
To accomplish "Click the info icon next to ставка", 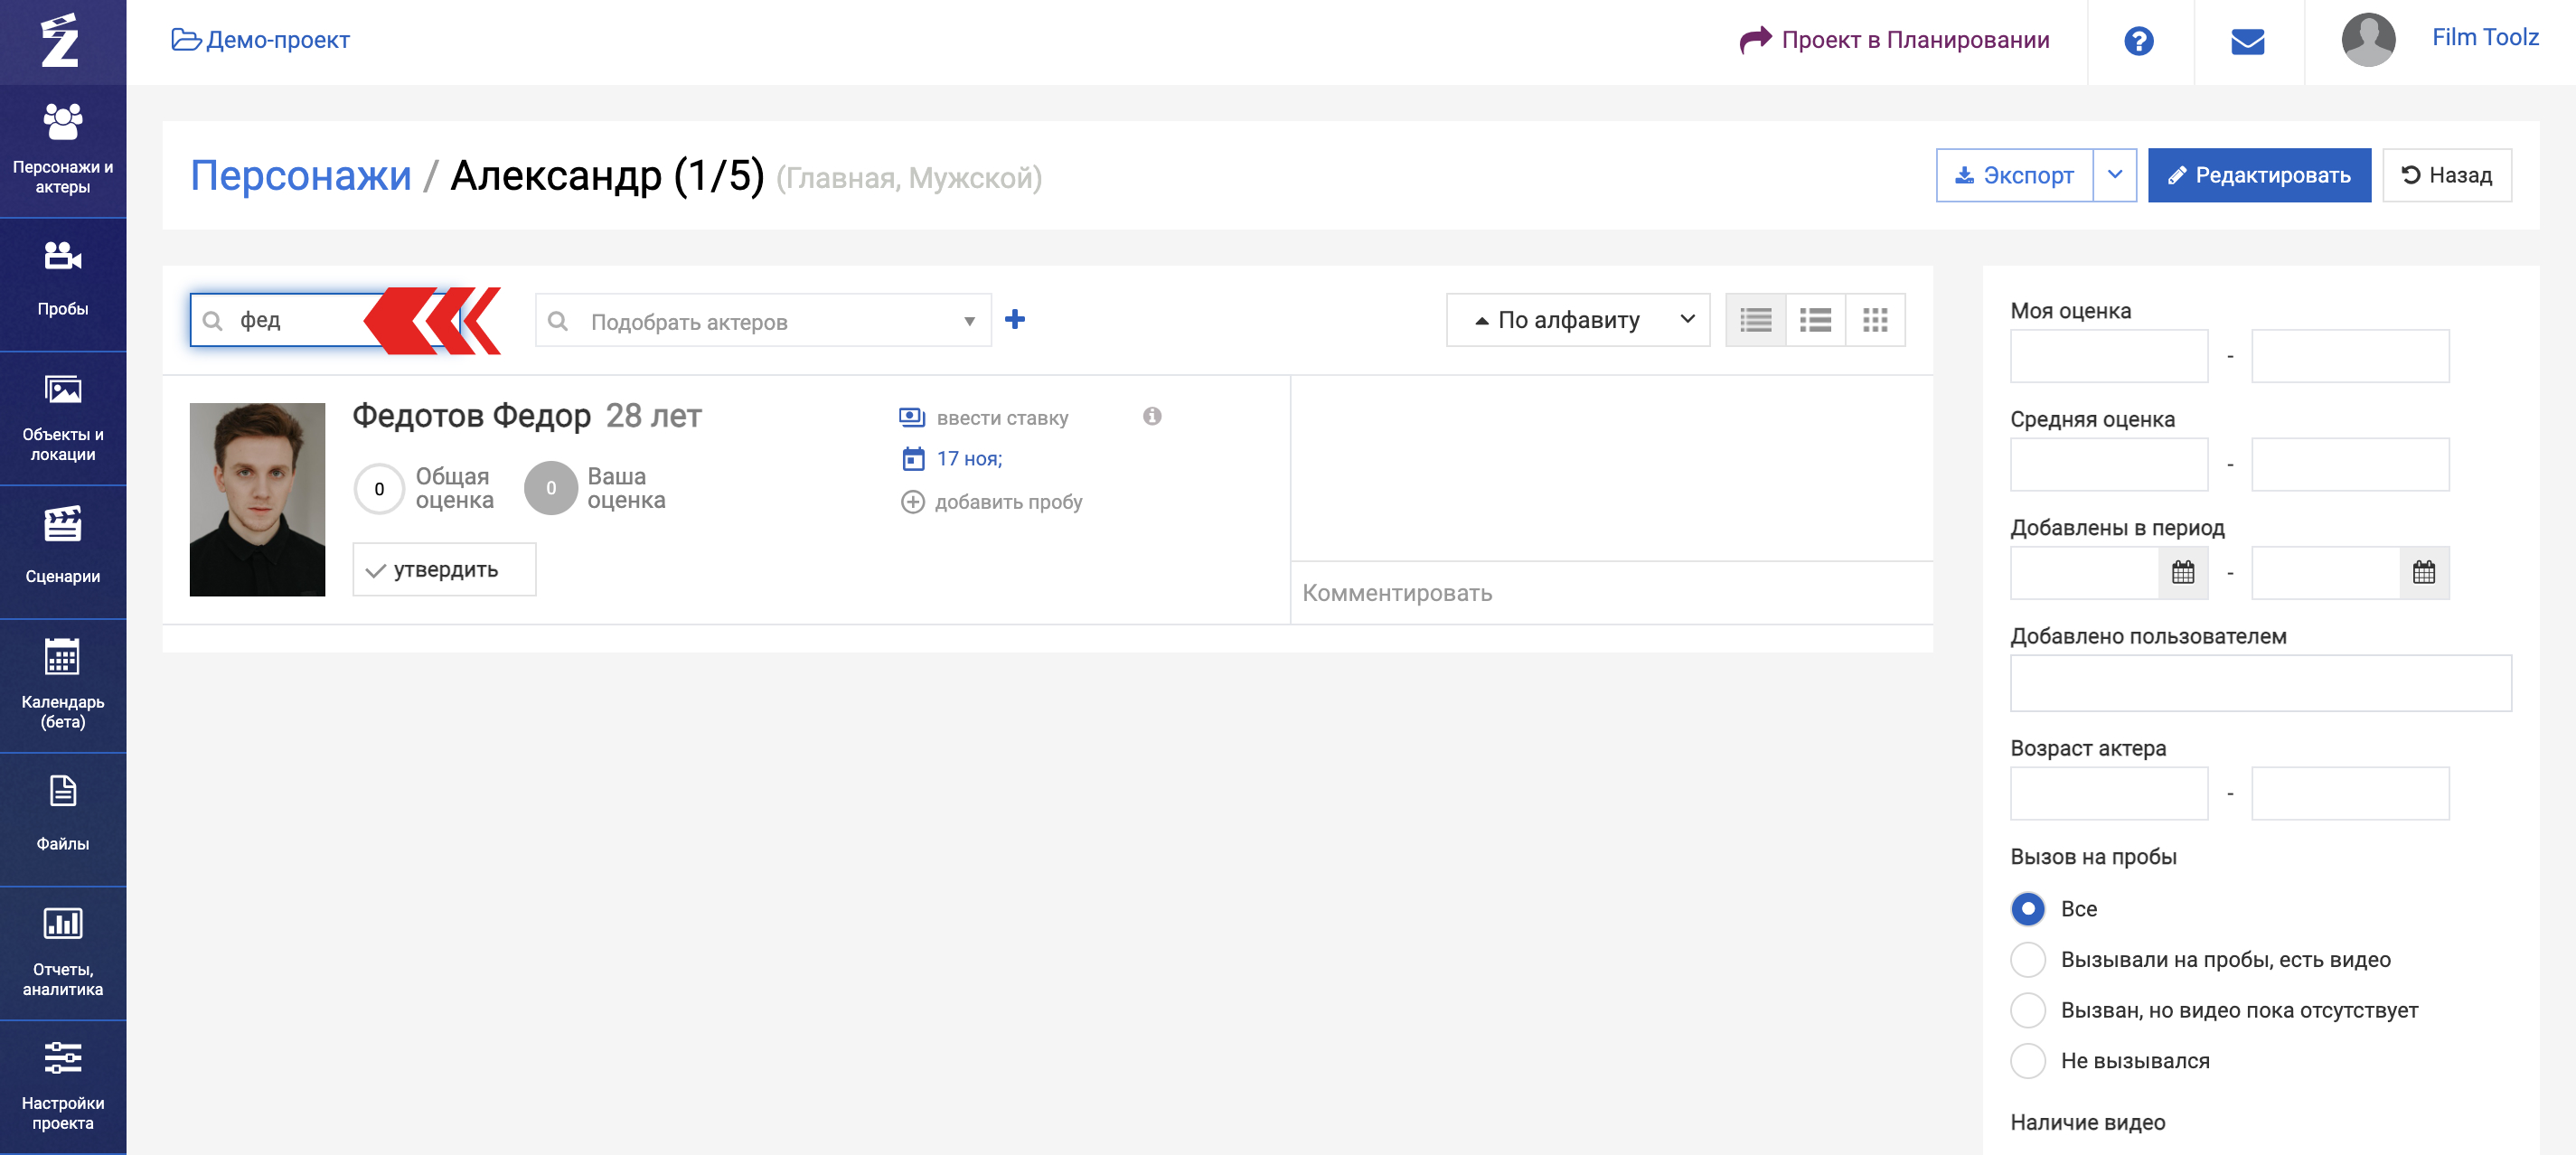I will 1152,416.
